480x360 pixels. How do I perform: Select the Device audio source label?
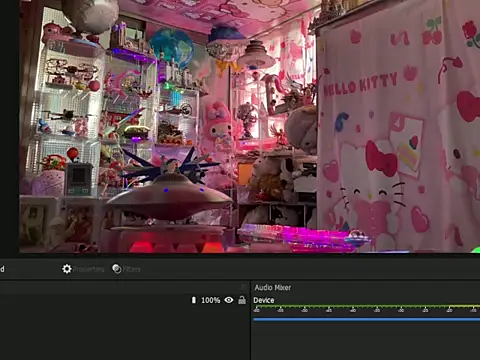click(x=264, y=300)
